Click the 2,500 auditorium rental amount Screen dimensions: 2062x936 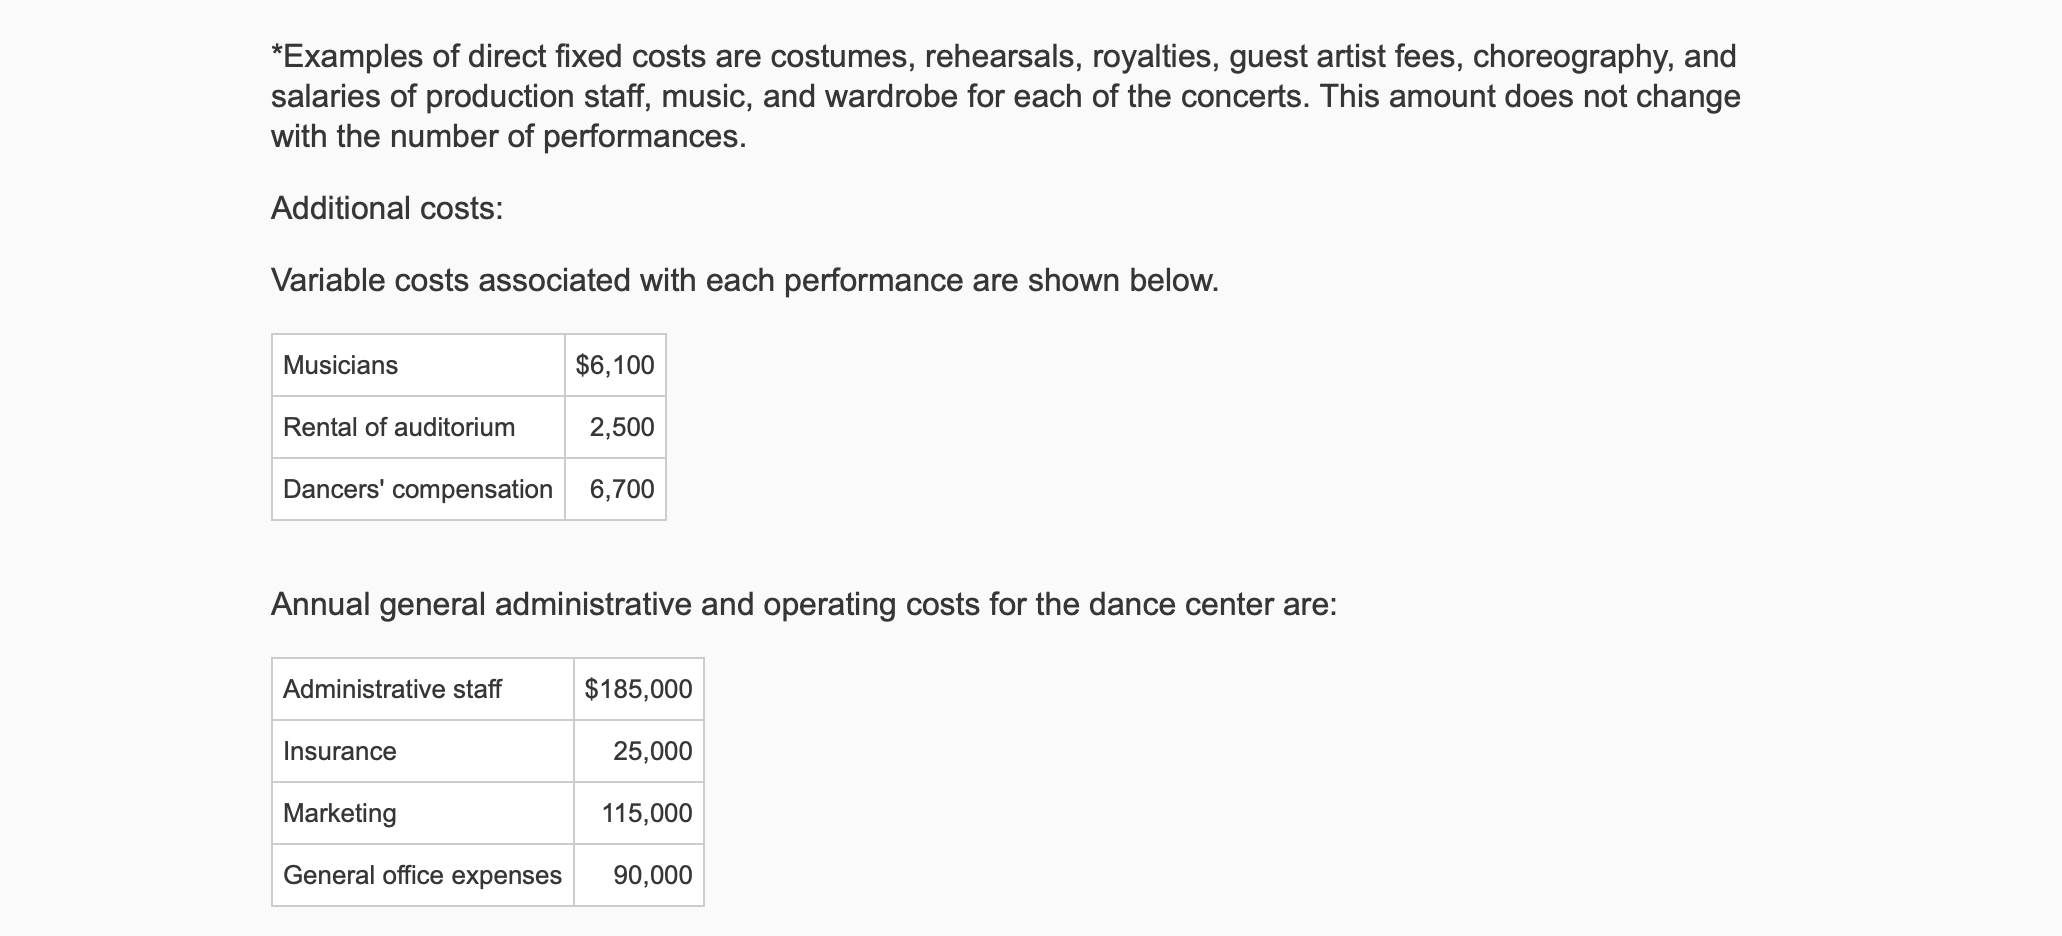click(x=622, y=427)
